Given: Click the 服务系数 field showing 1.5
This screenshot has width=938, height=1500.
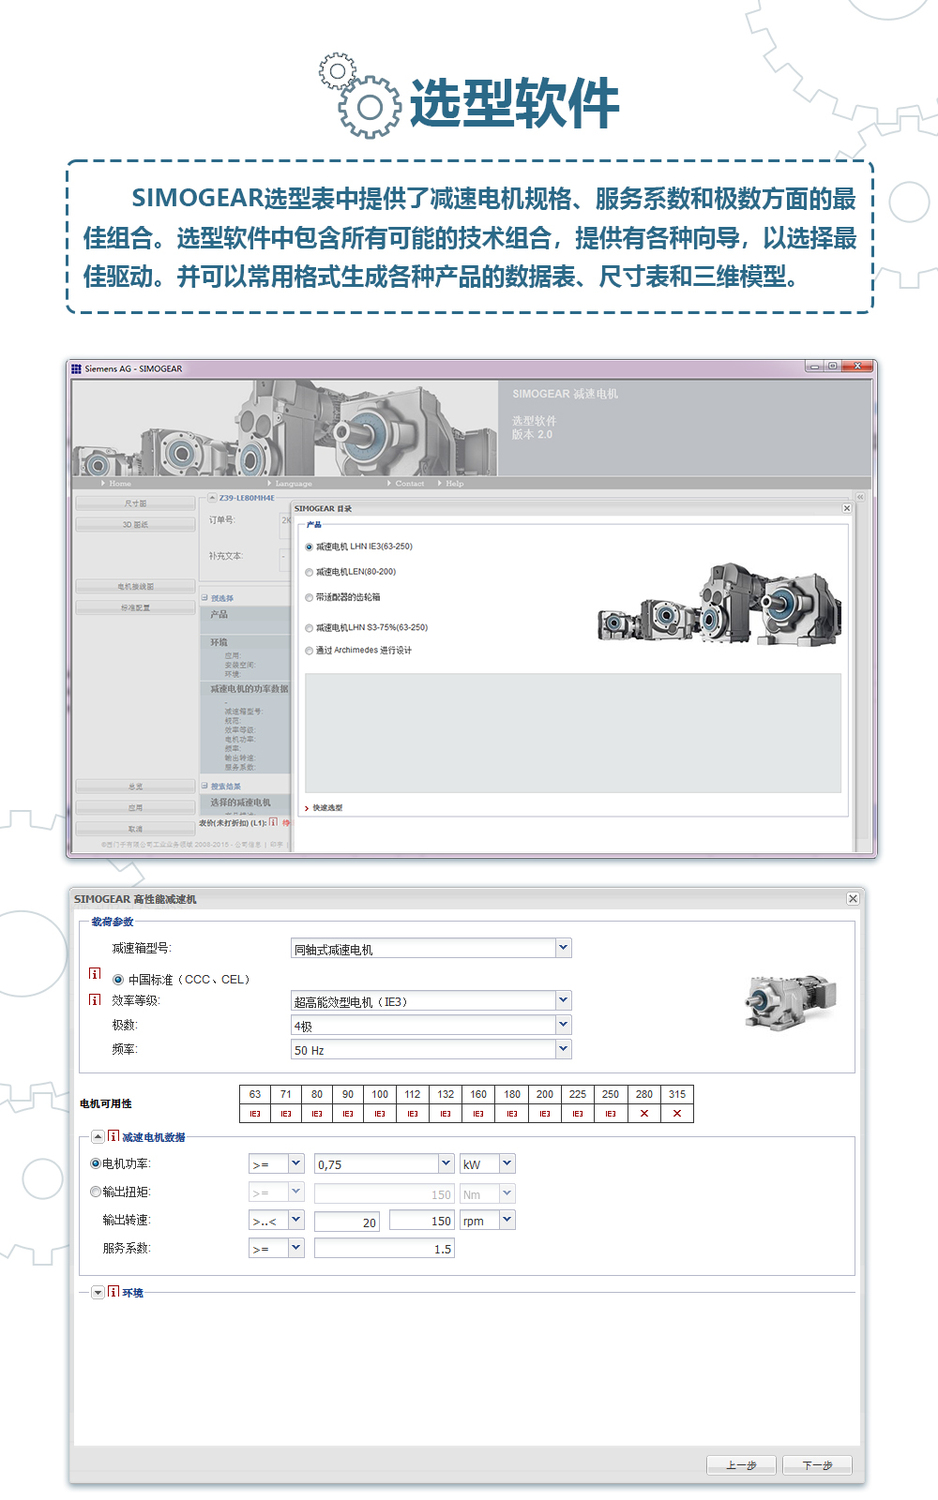Looking at the screenshot, I should coord(384,1248).
